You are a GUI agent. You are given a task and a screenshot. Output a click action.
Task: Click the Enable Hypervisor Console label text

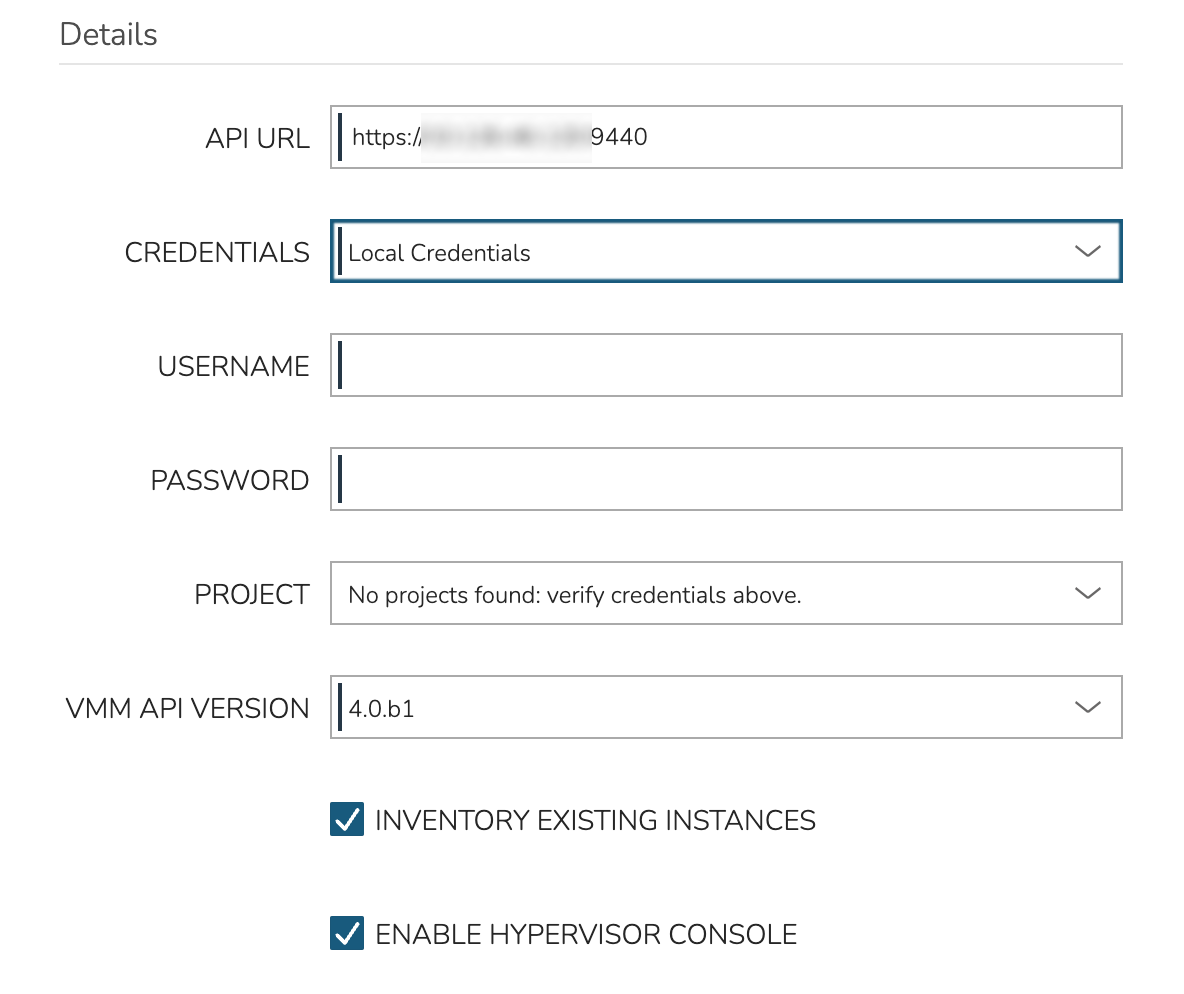(x=586, y=935)
